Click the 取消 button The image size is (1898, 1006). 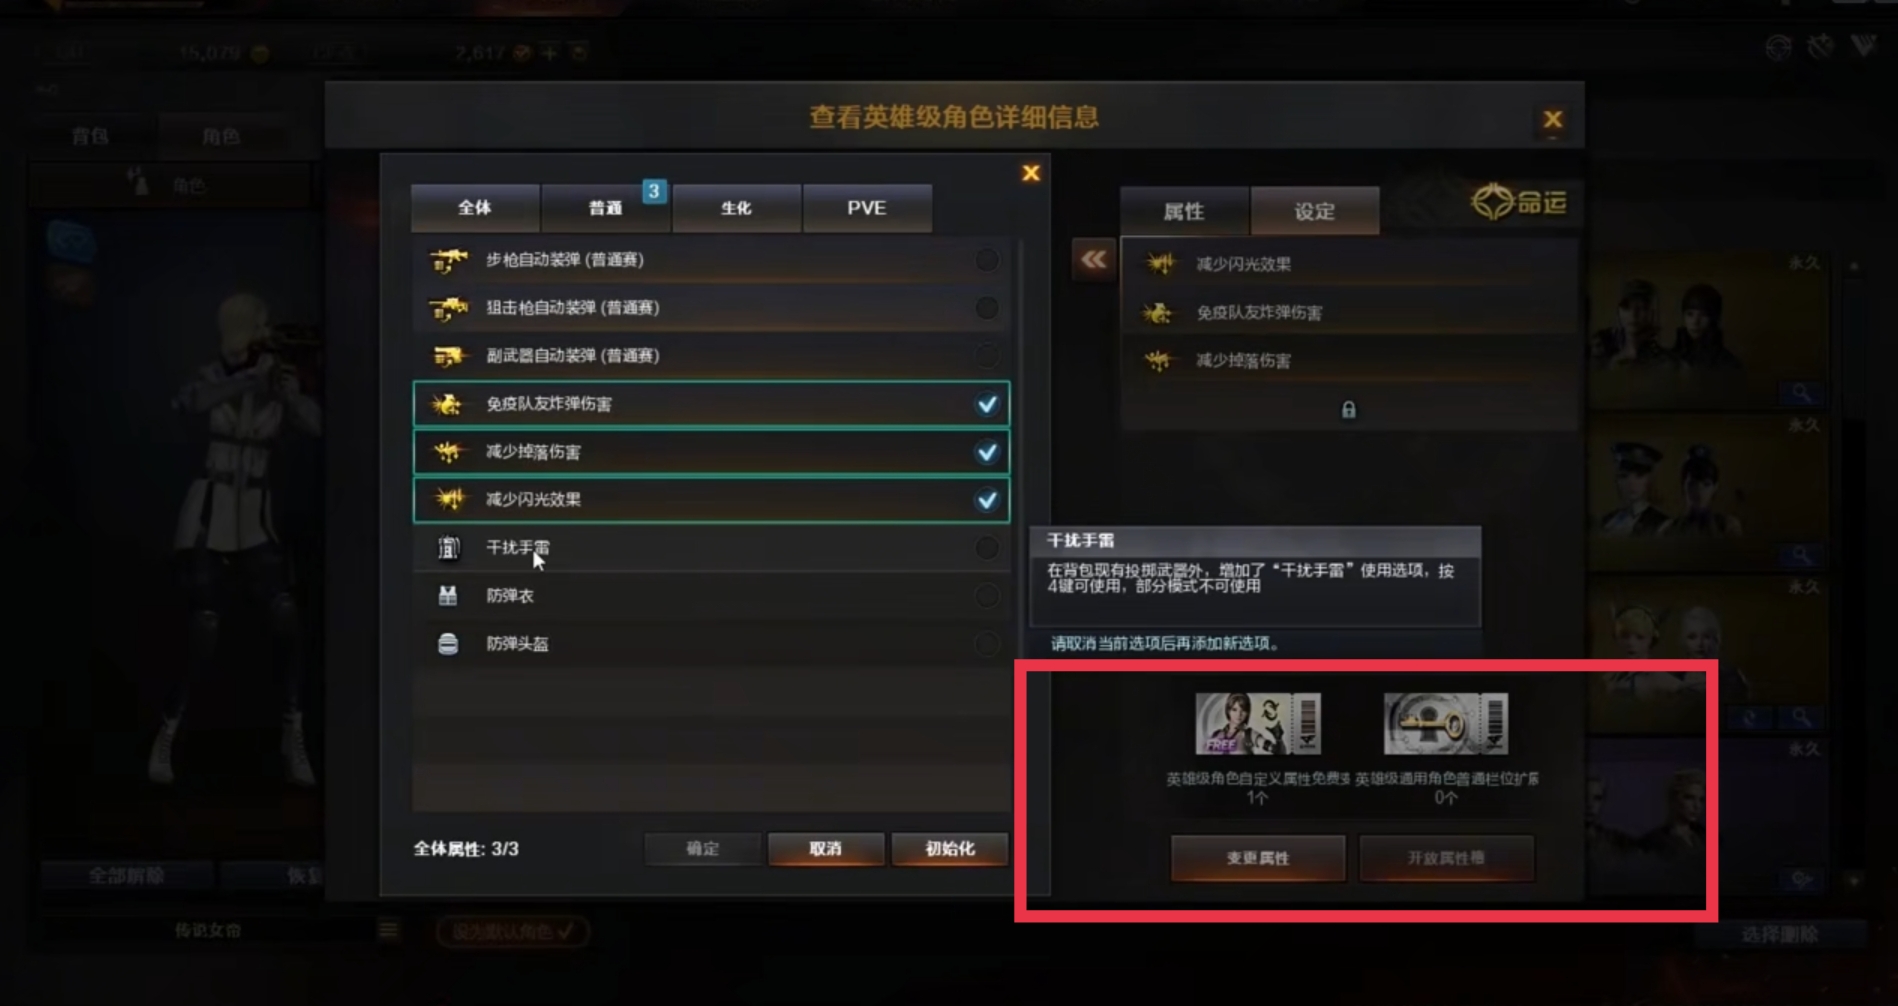(x=825, y=849)
